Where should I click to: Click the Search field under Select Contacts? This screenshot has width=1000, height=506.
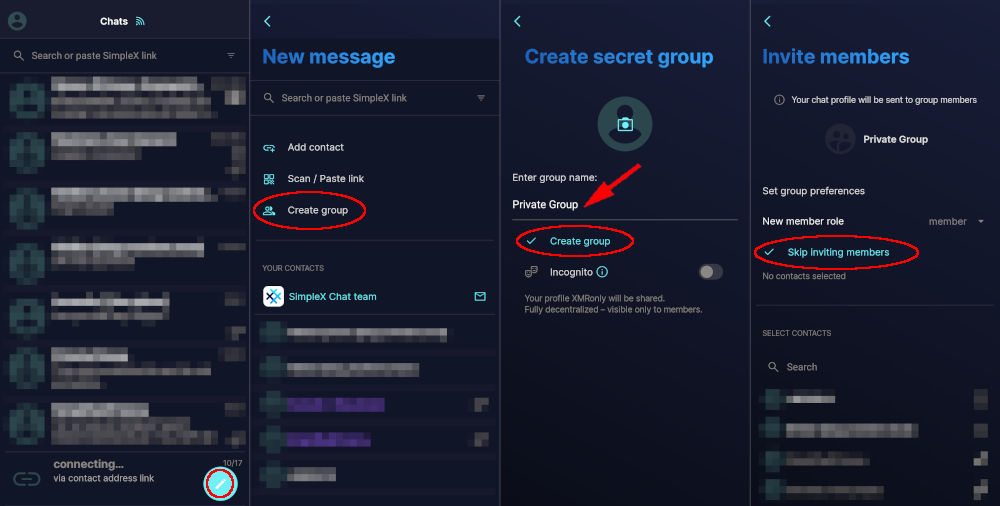[x=874, y=367]
